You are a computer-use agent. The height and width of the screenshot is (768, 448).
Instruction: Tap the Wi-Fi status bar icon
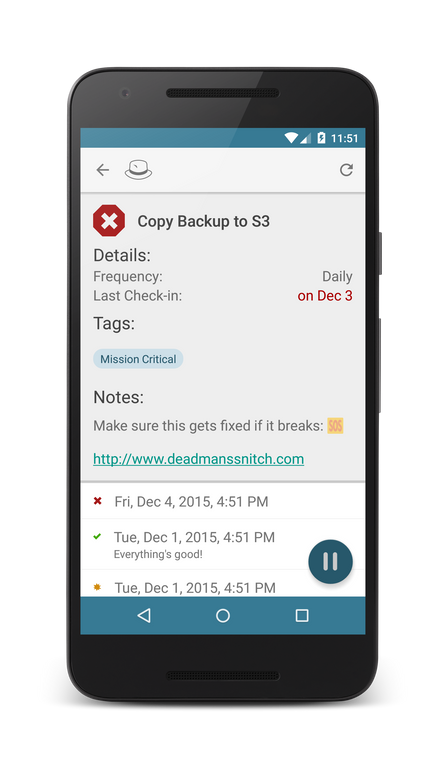pyautogui.click(x=291, y=138)
